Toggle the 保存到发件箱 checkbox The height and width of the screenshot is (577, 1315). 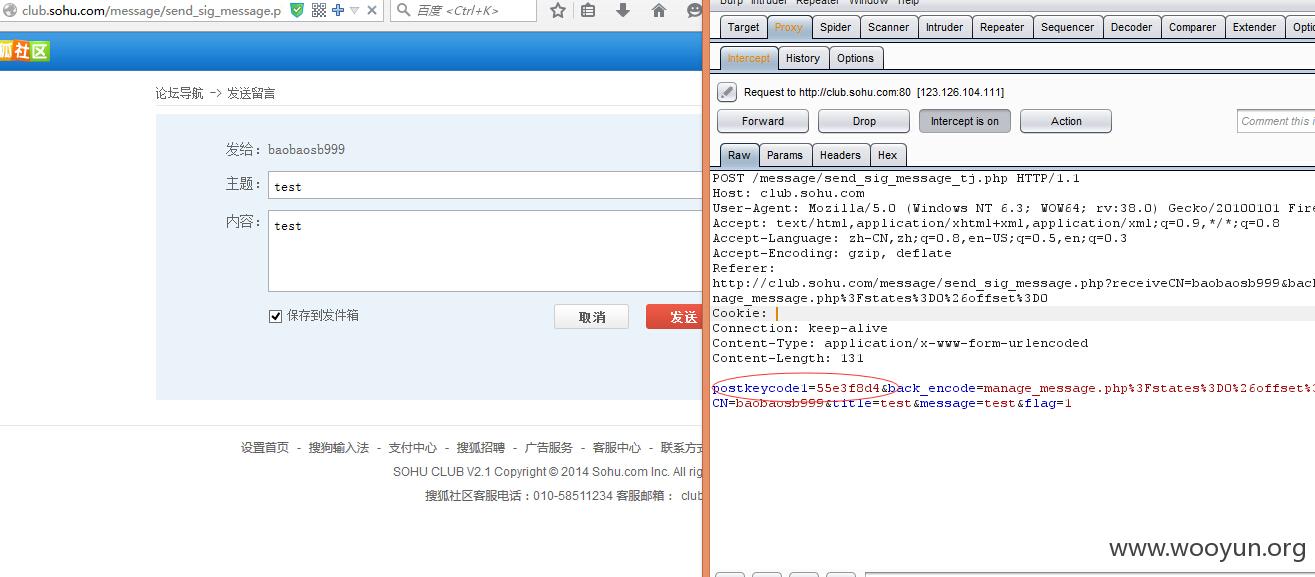tap(276, 316)
